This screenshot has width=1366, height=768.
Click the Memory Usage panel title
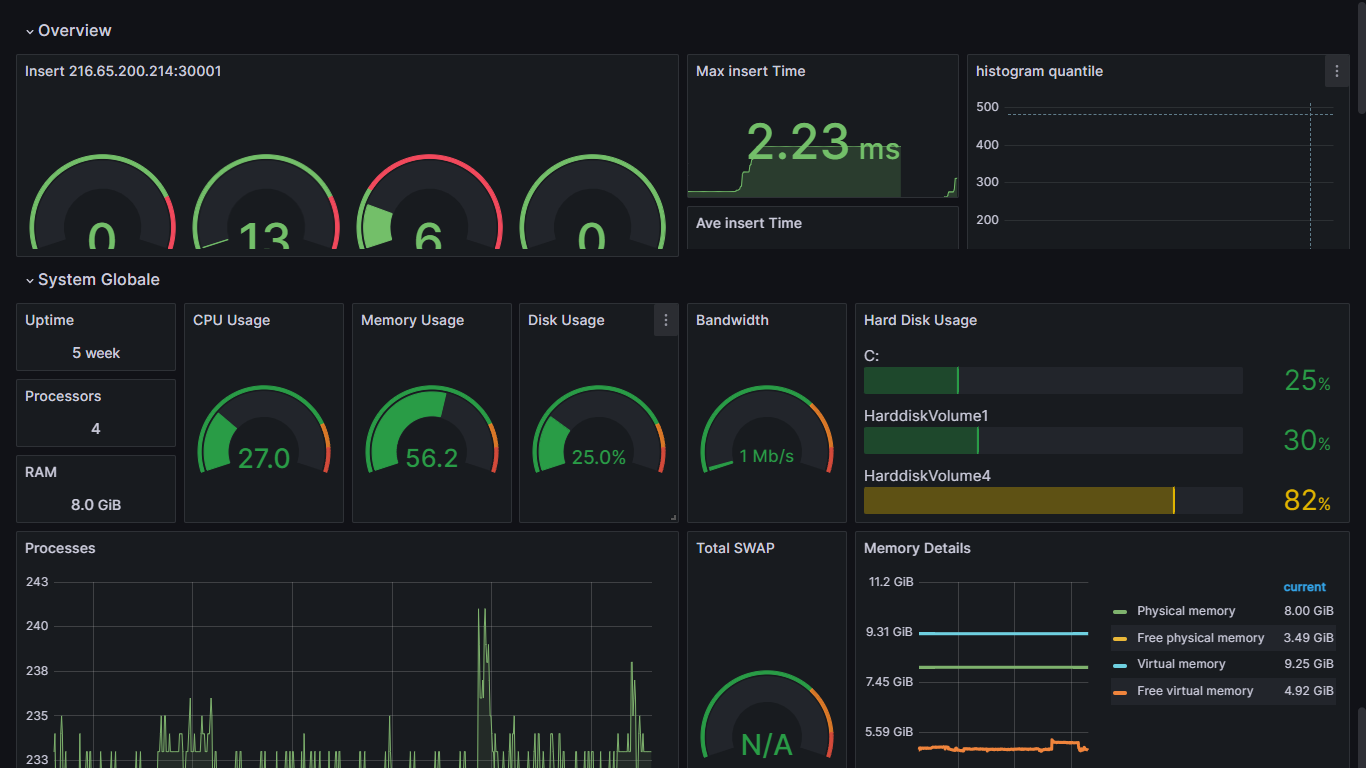point(412,320)
